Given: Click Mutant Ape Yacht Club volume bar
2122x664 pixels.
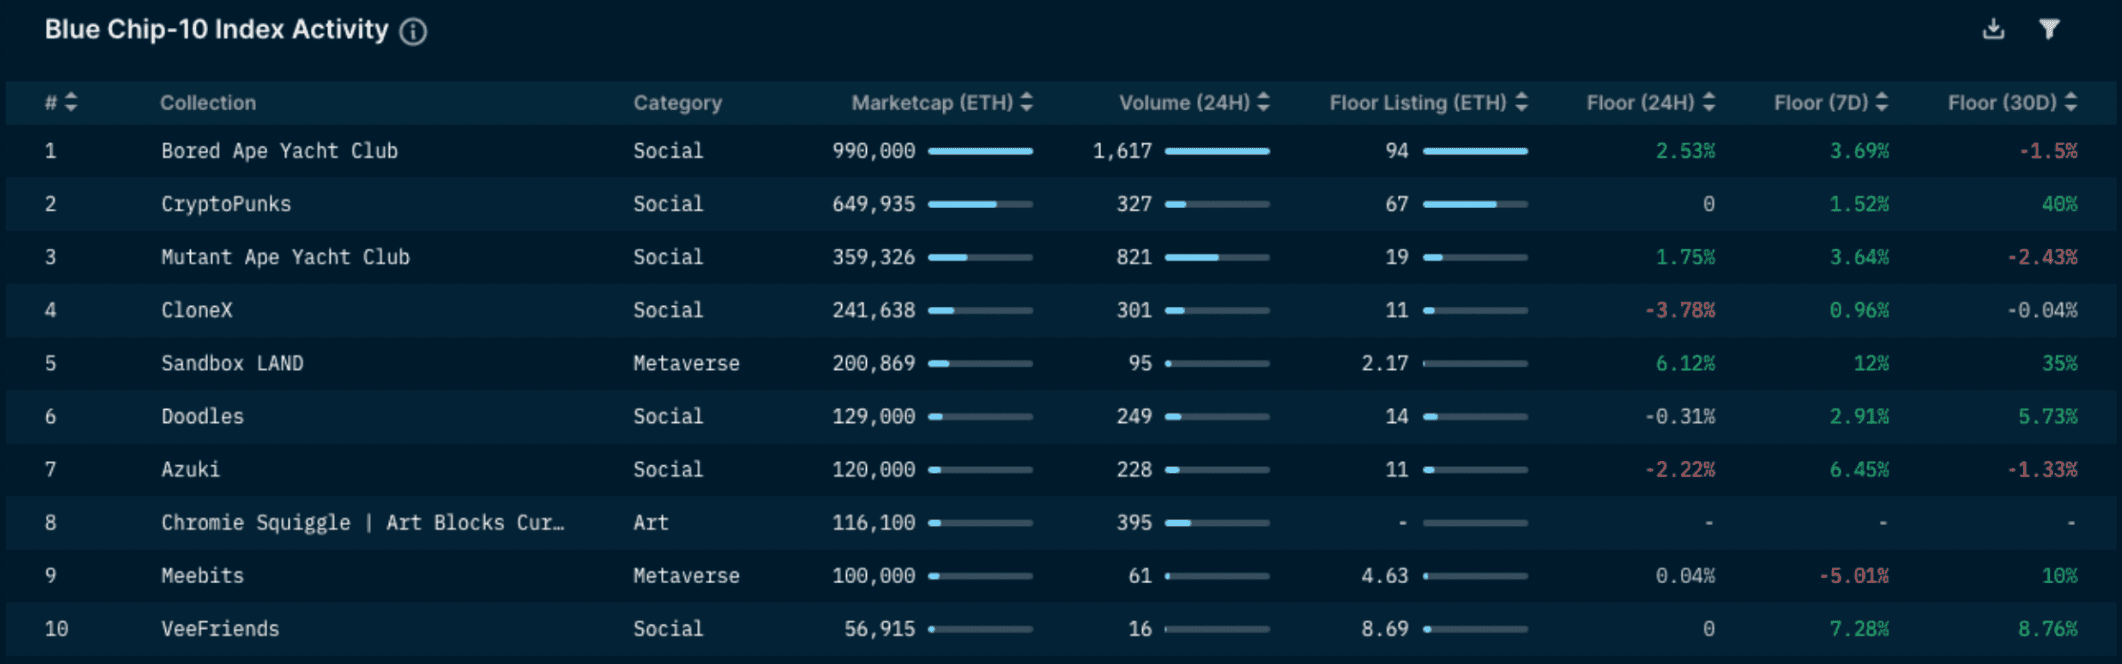Looking at the screenshot, I should (x=1217, y=257).
